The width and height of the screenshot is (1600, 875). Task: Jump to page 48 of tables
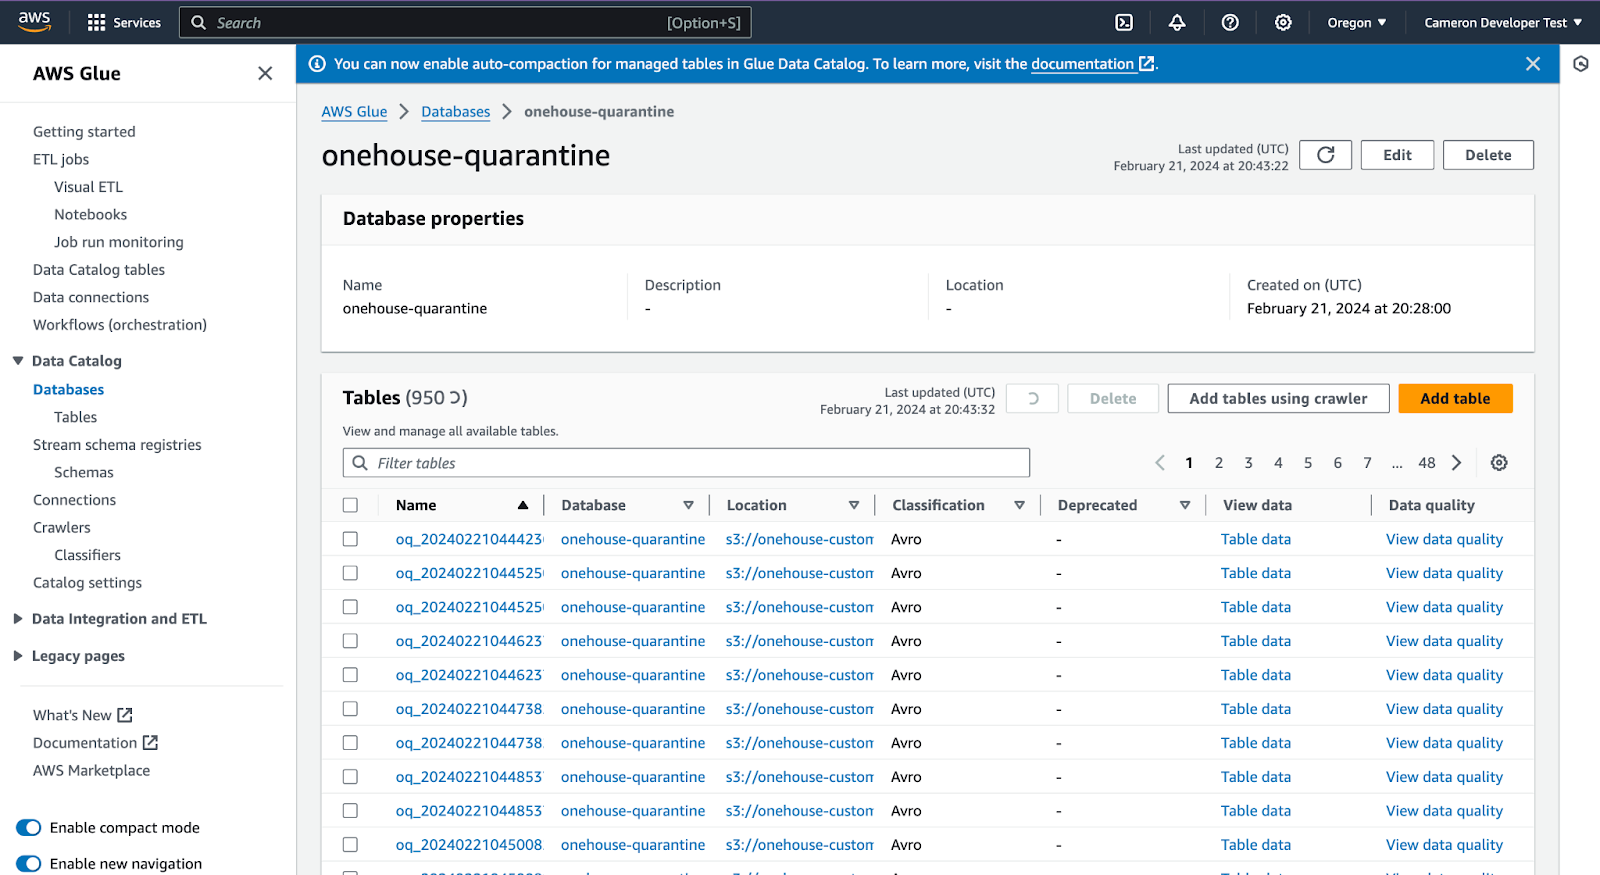pos(1427,463)
